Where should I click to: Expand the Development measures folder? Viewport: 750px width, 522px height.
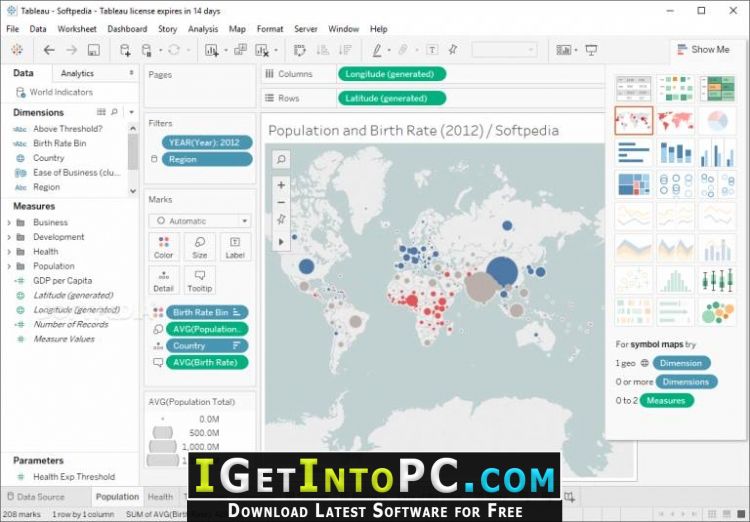pyautogui.click(x=9, y=237)
